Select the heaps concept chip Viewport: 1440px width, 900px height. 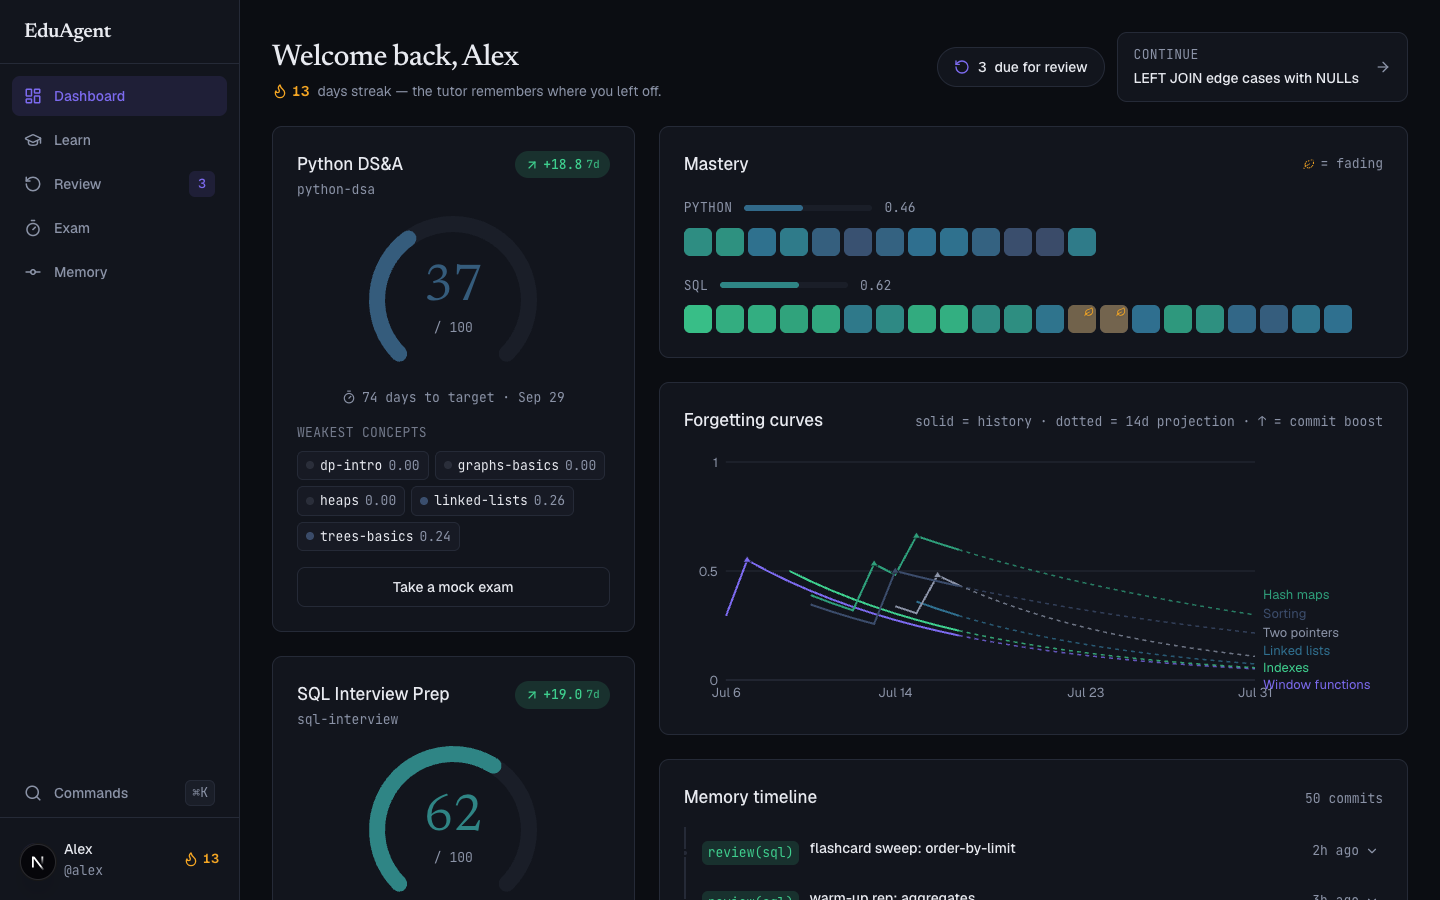pyautogui.click(x=351, y=501)
